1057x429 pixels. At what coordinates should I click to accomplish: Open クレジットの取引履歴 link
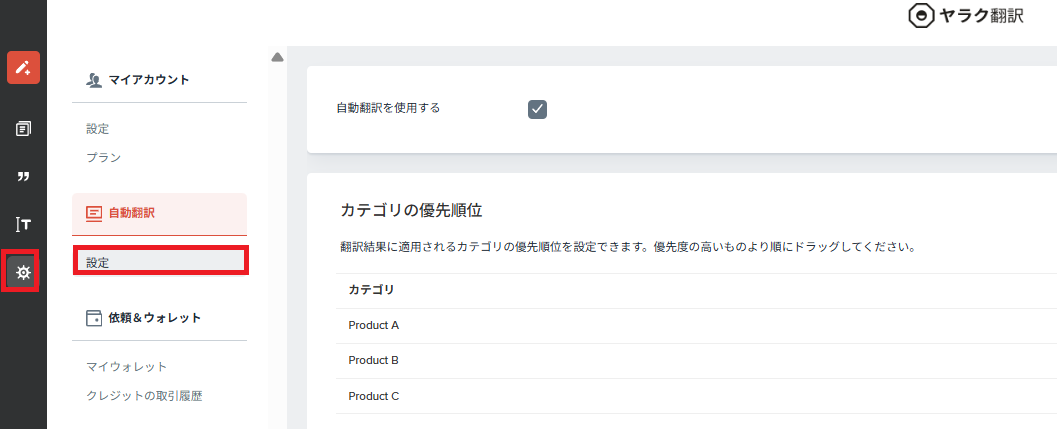[x=144, y=396]
